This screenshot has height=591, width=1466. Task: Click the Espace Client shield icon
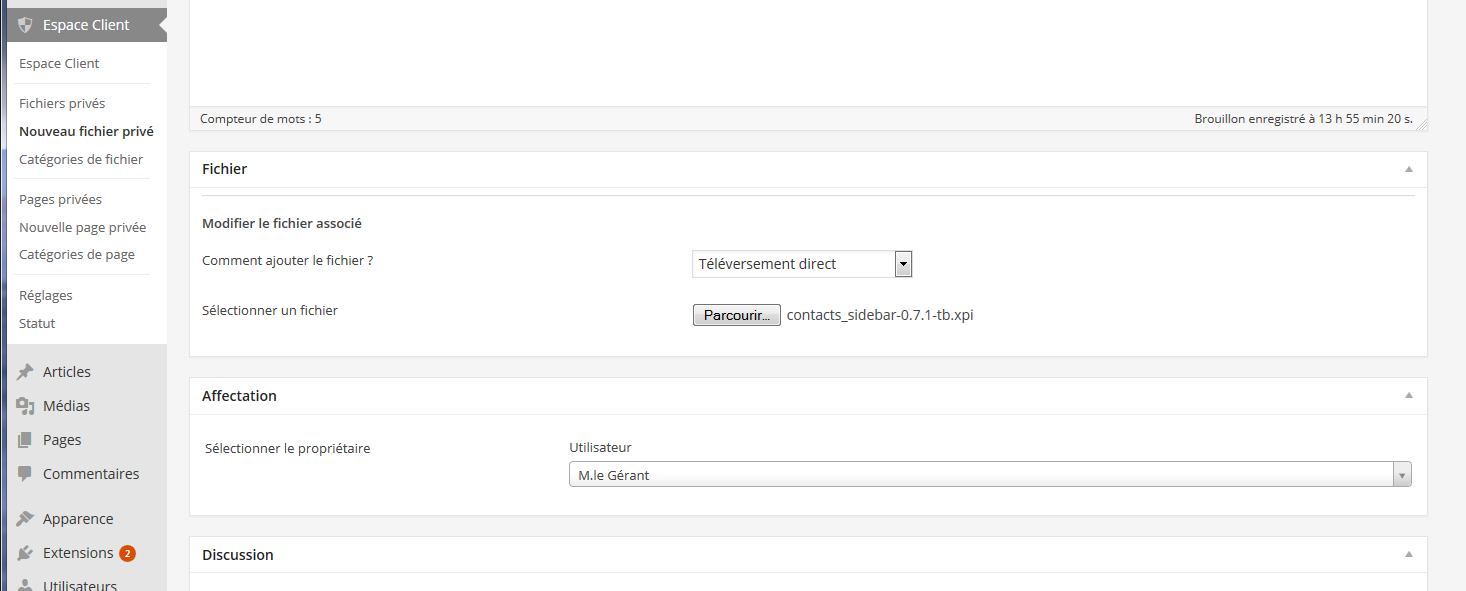pos(25,25)
